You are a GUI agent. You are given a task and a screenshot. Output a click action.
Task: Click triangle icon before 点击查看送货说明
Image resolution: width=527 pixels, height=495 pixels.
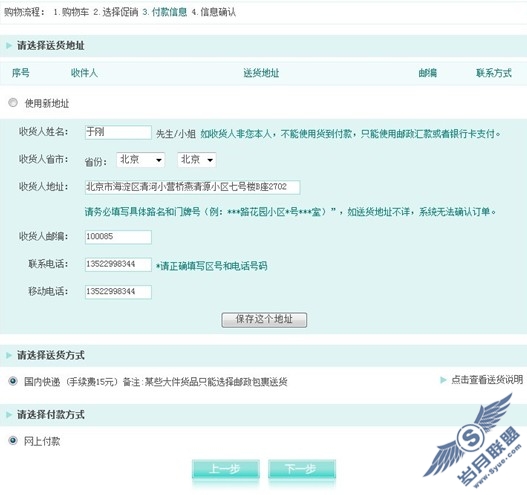pos(443,380)
